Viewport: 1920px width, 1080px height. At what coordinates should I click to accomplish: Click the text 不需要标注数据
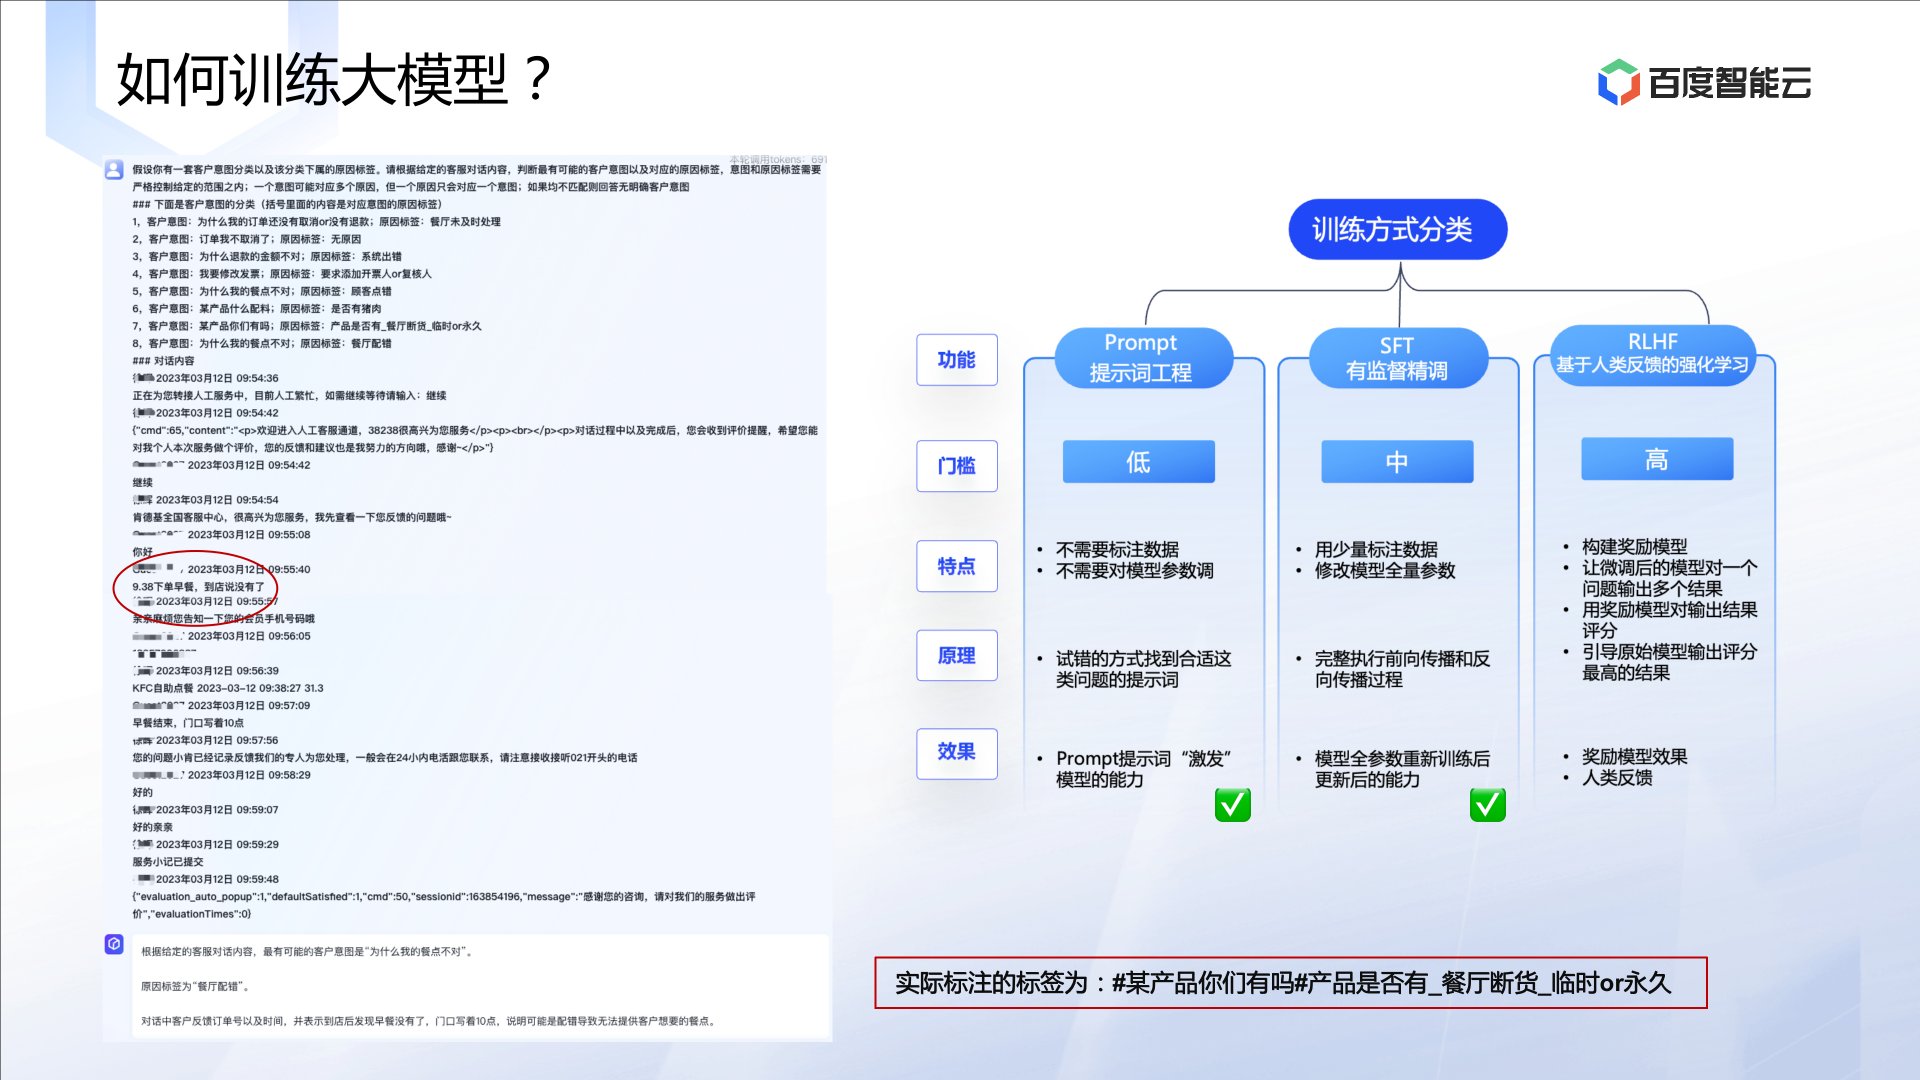point(1117,549)
